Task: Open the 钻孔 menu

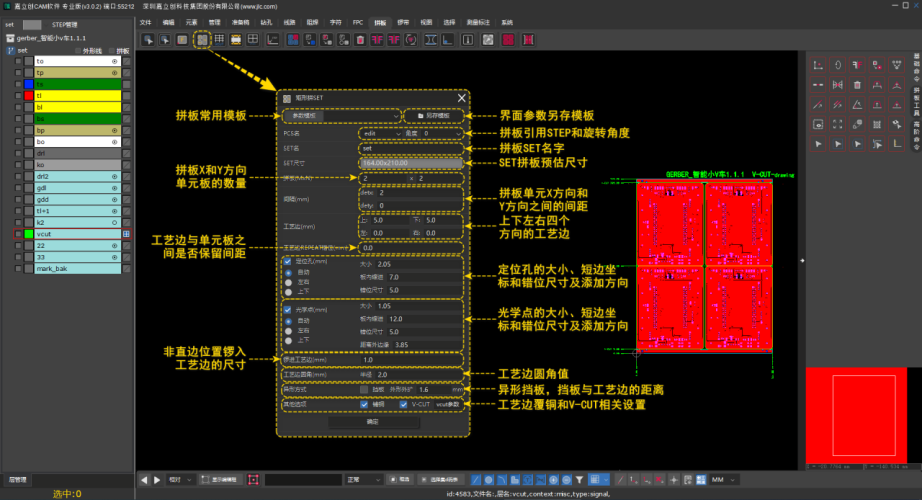Action: pyautogui.click(x=266, y=22)
